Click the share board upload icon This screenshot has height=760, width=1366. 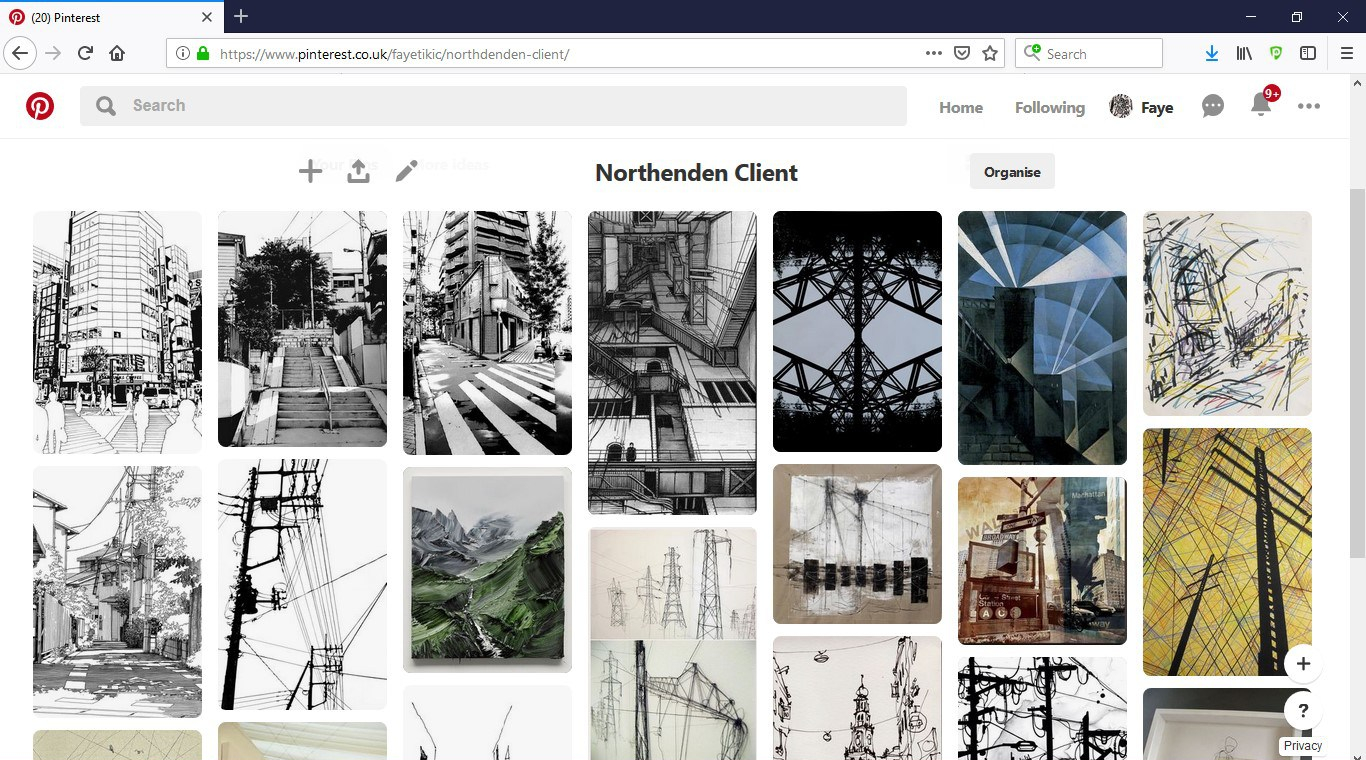pos(358,172)
